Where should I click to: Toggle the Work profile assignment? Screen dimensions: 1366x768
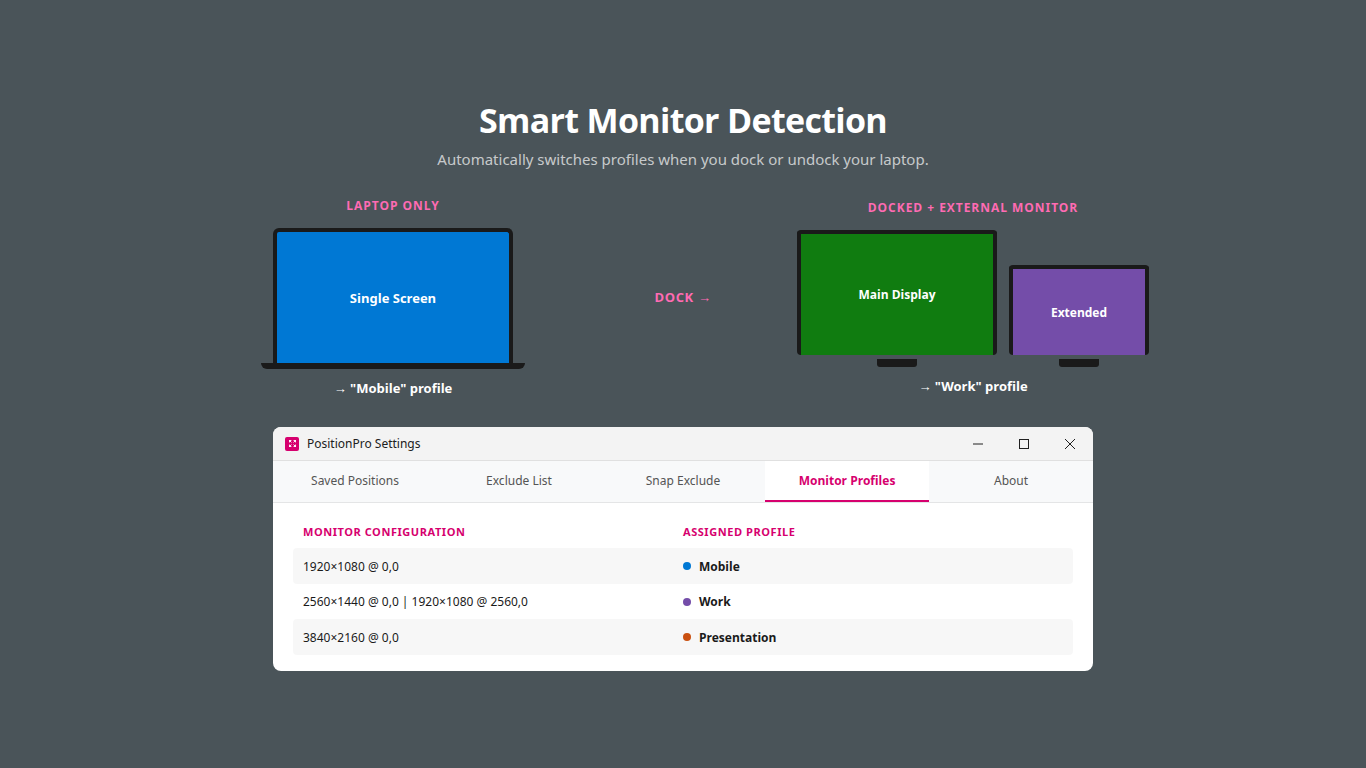[x=715, y=601]
